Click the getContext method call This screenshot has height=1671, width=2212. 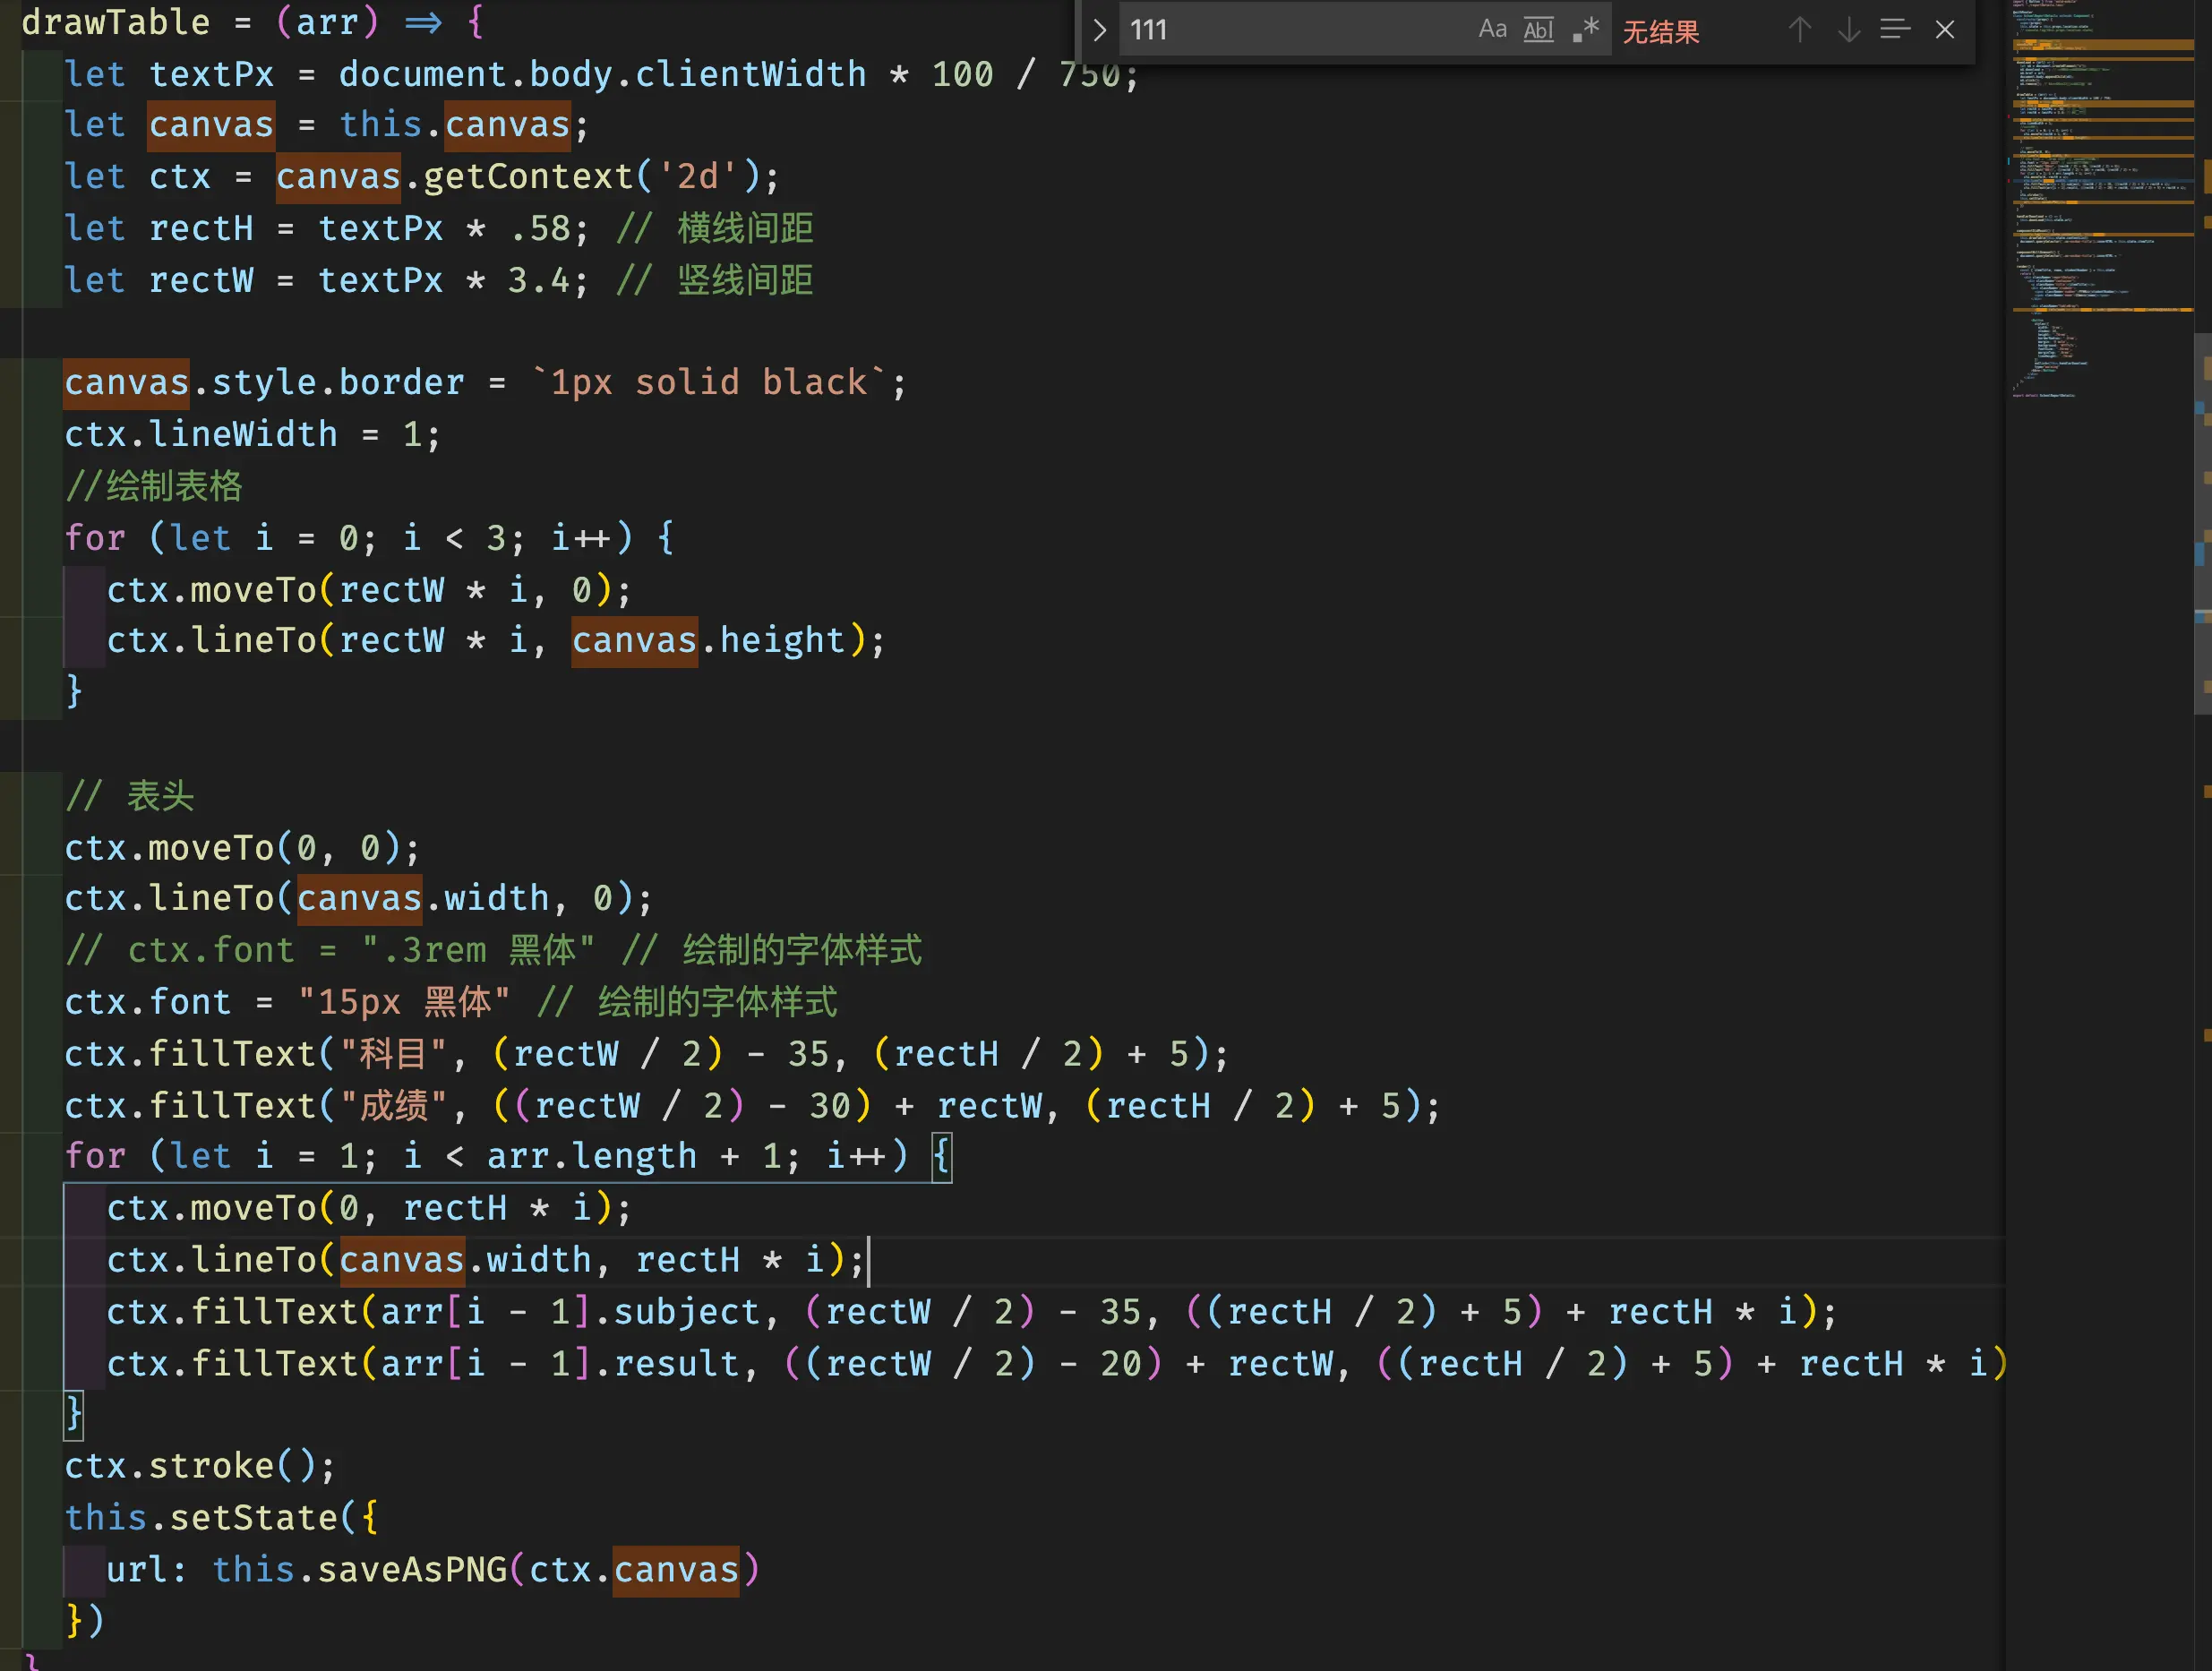pos(528,177)
